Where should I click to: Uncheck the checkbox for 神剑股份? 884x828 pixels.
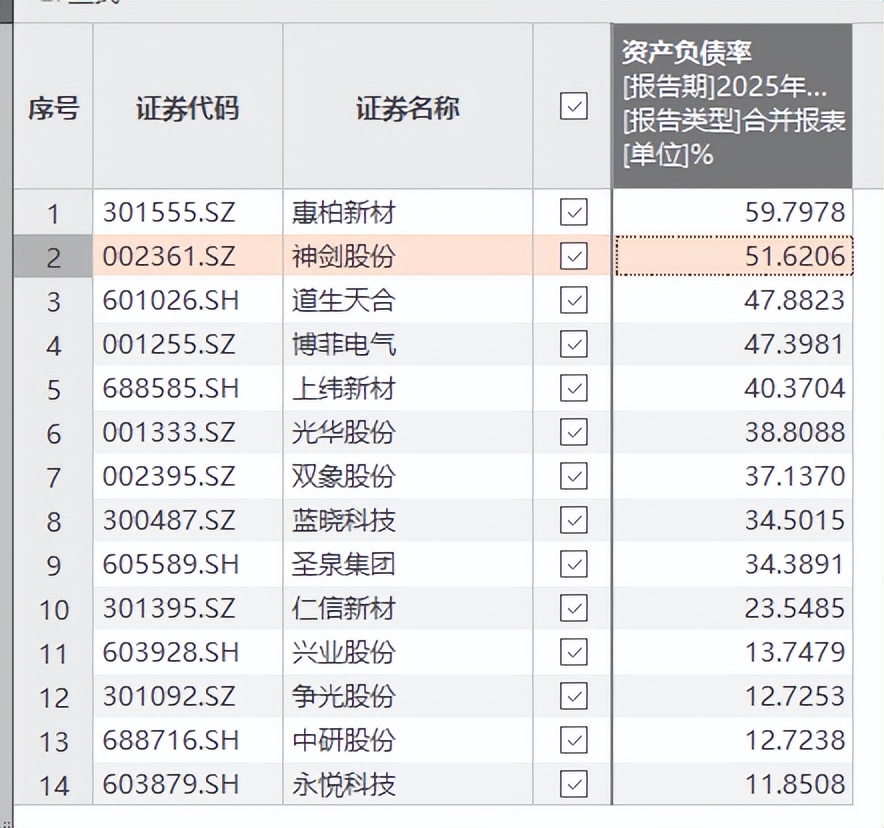(x=573, y=257)
